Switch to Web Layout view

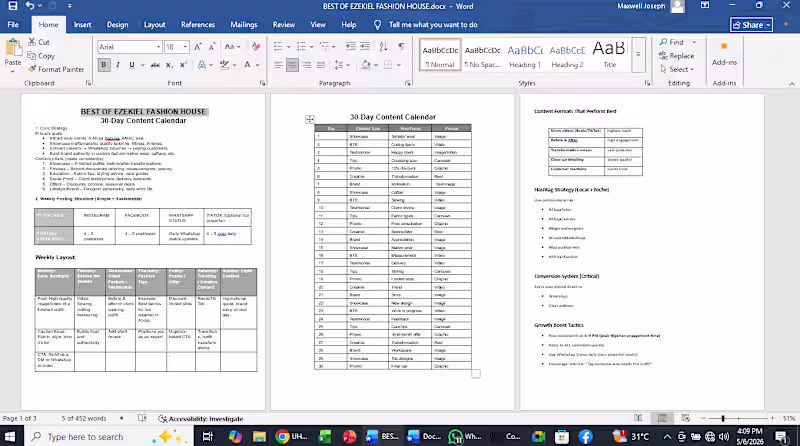[x=685, y=418]
